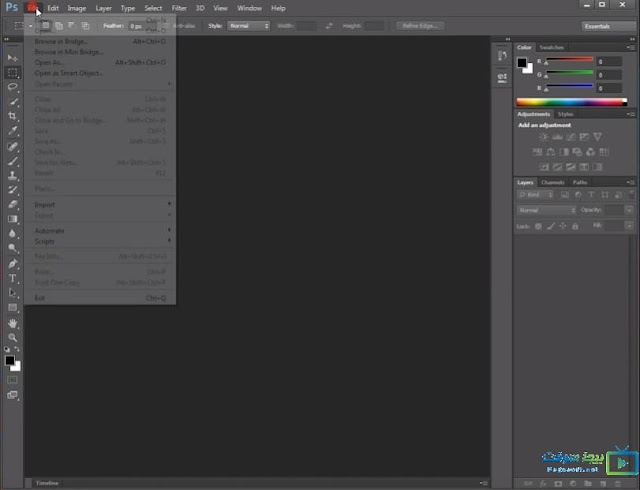The width and height of the screenshot is (640, 490).
Task: Toggle lock all
Action: point(575,226)
